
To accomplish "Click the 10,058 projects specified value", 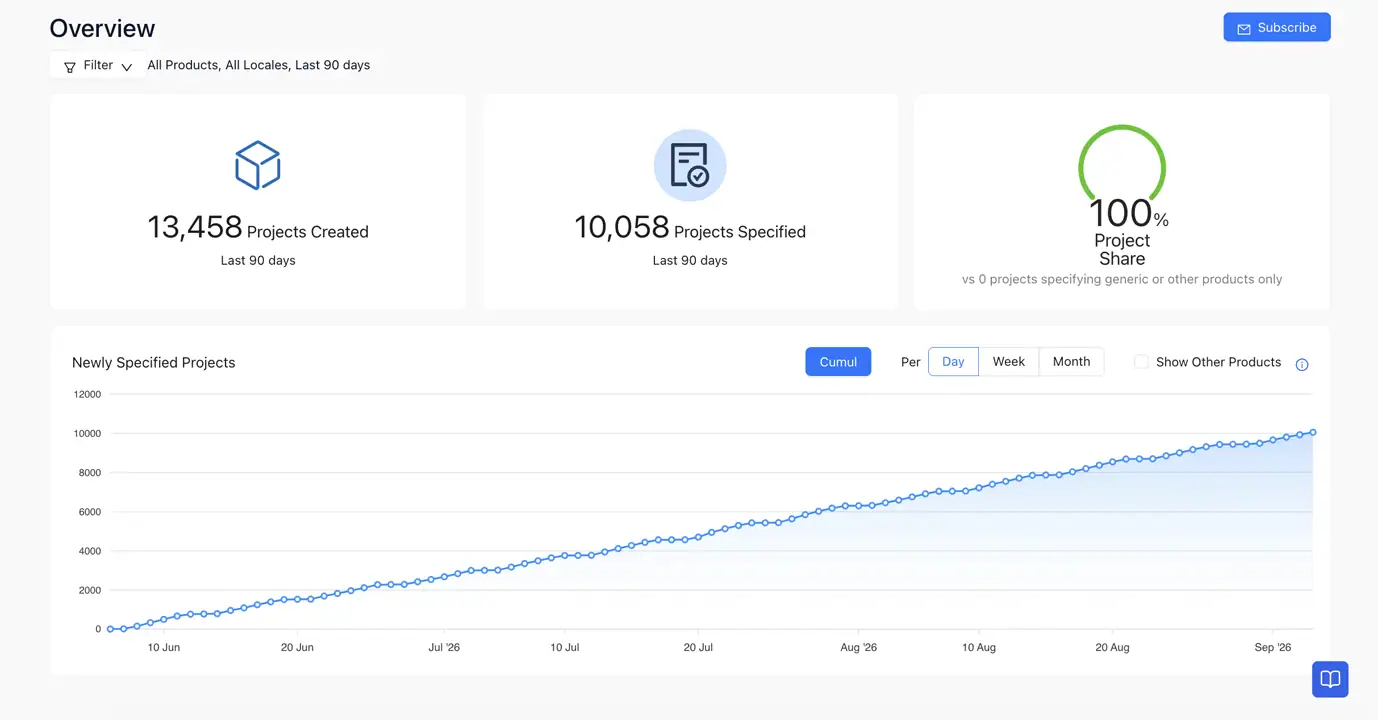I will click(x=622, y=227).
